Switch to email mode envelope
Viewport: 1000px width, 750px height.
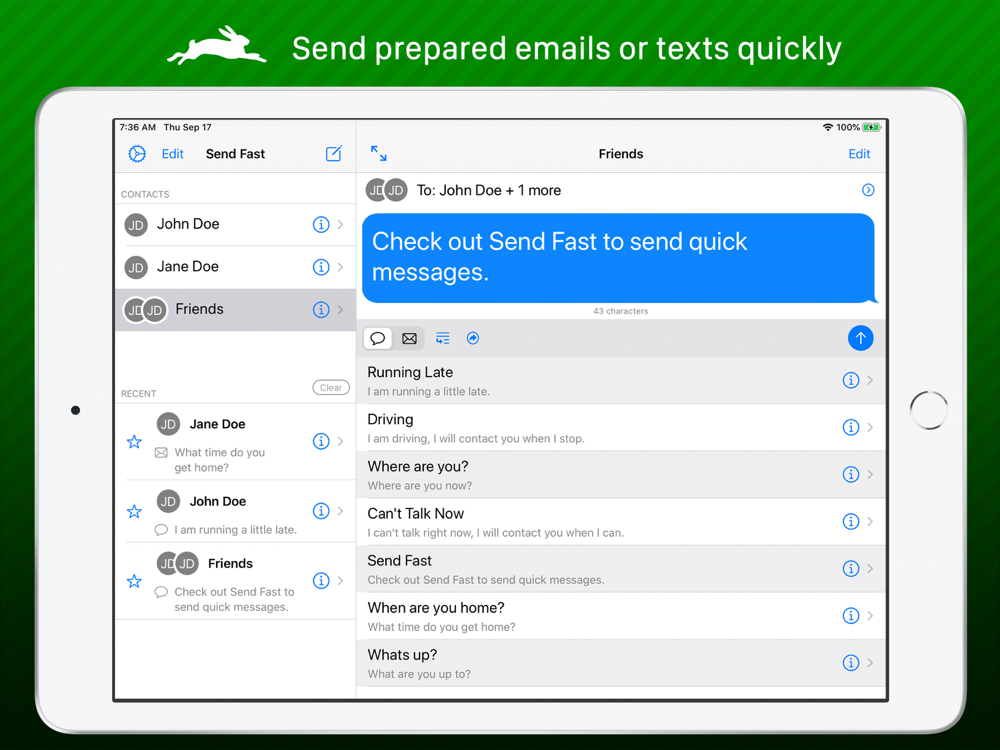click(x=409, y=338)
